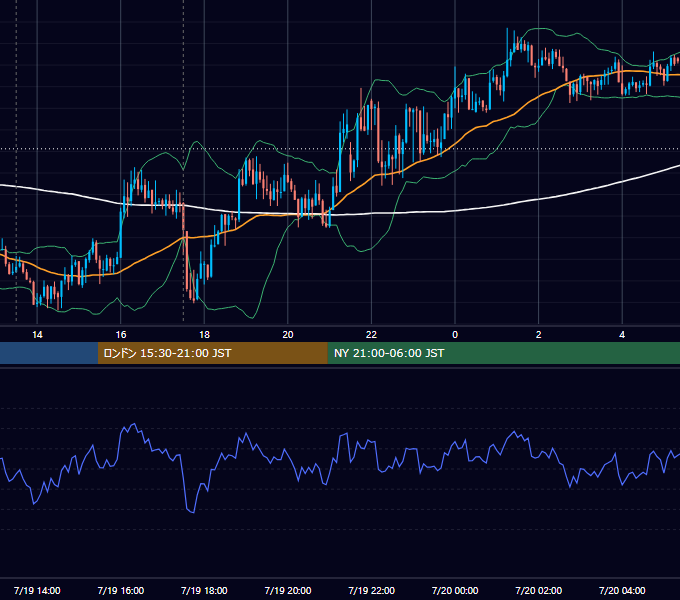Select the 7/19 20:00 time label

[x=288, y=590]
